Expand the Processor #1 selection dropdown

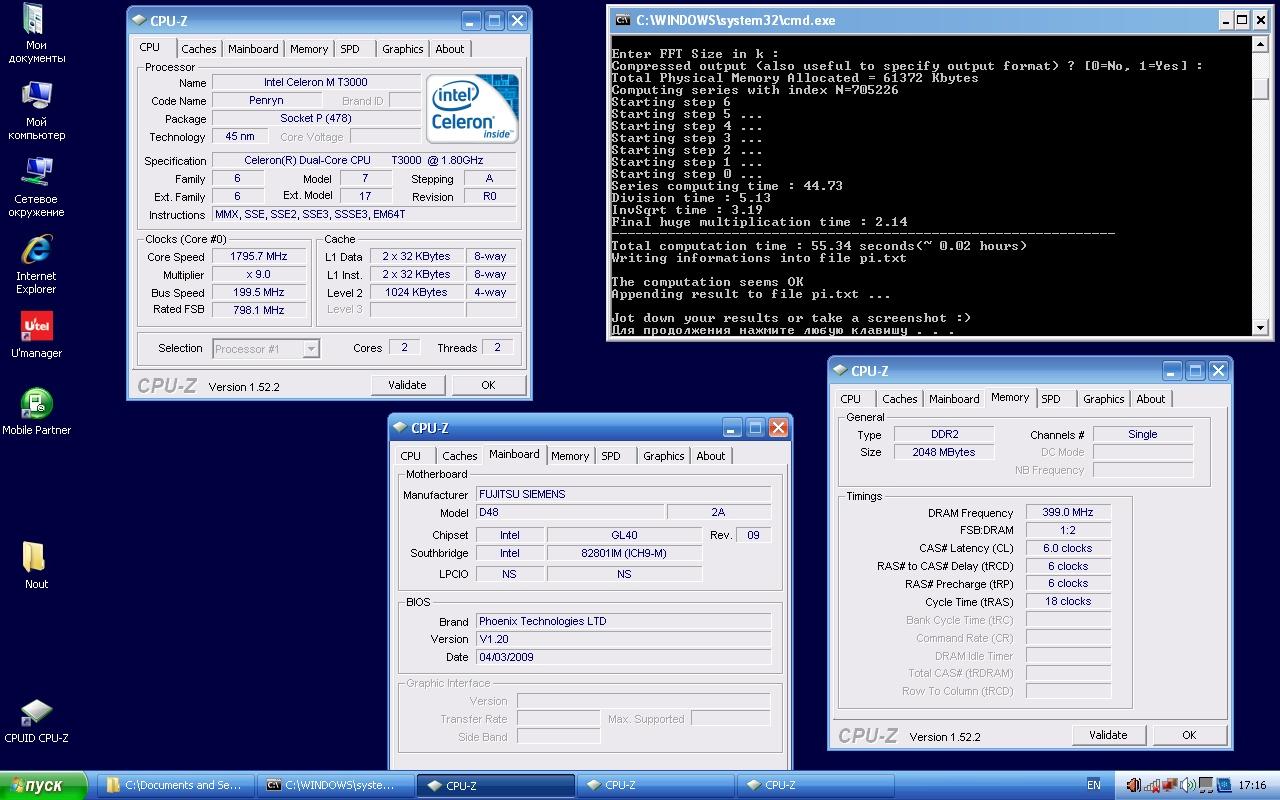311,348
